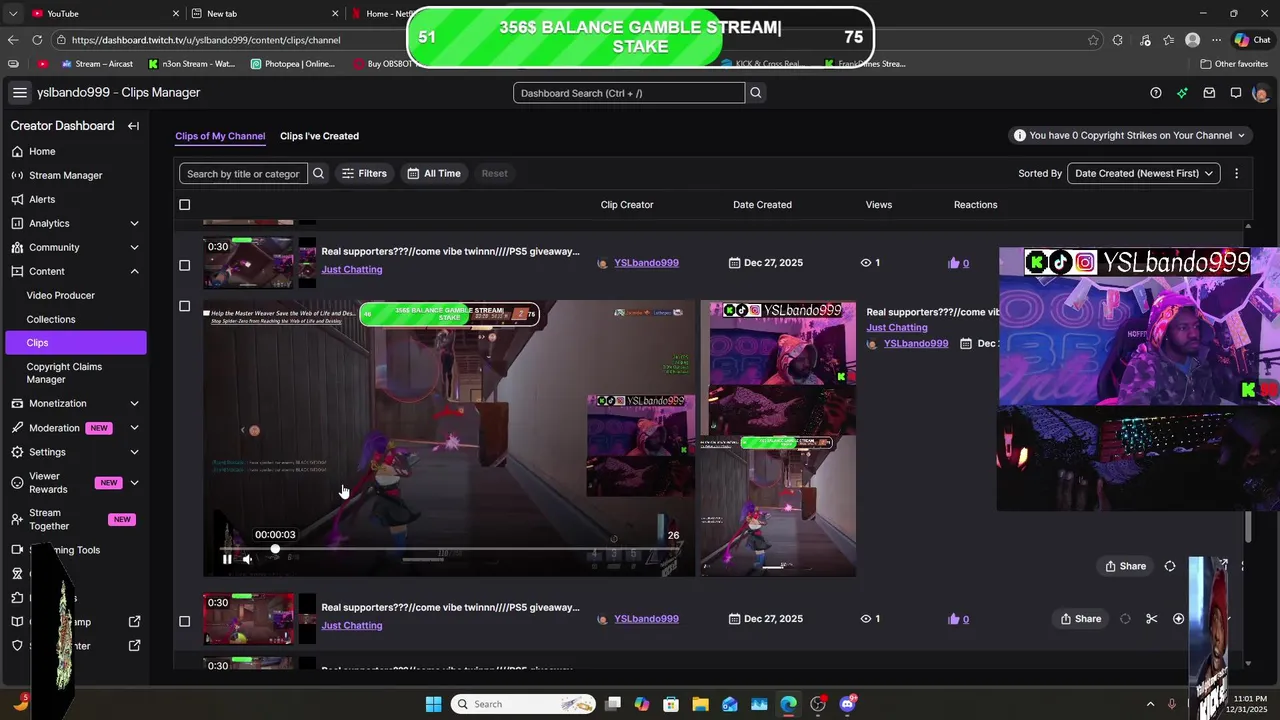Image resolution: width=1280 pixels, height=720 pixels.
Task: Open the Photopea bookmark
Action: point(292,63)
